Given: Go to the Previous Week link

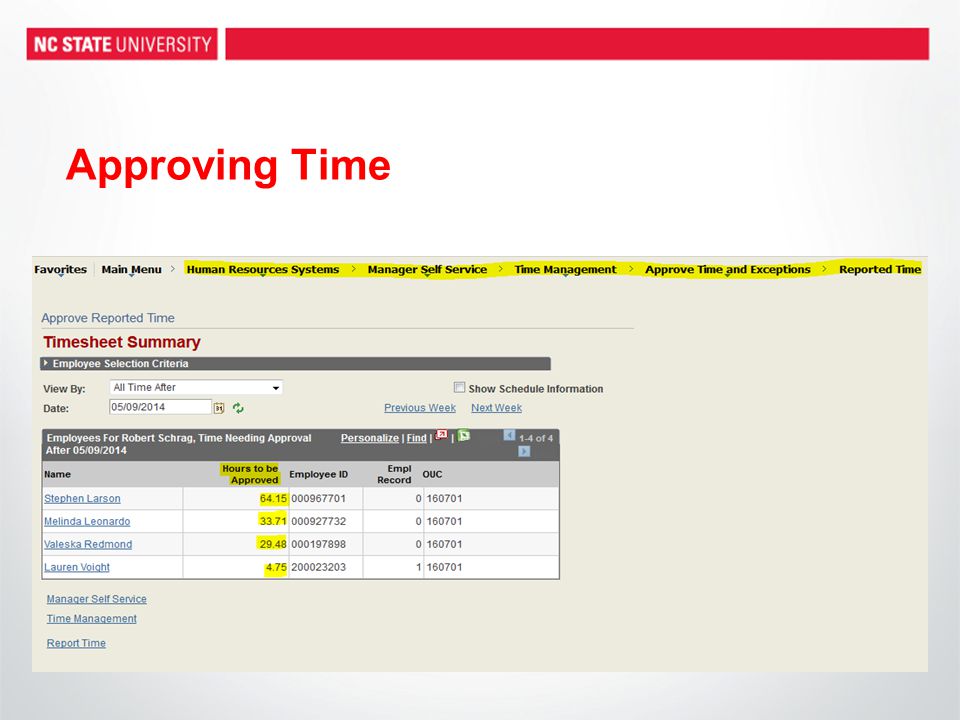Looking at the screenshot, I should point(420,408).
